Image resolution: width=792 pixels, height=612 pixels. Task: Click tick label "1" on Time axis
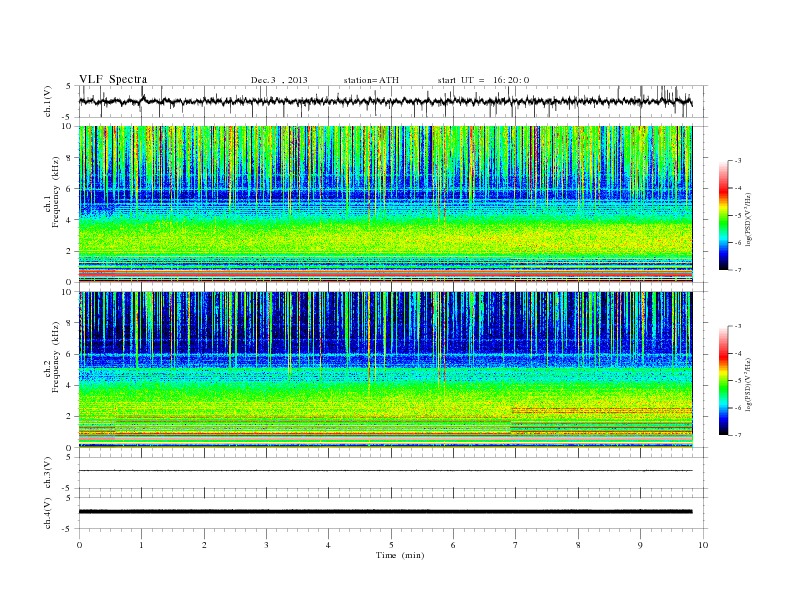(141, 545)
